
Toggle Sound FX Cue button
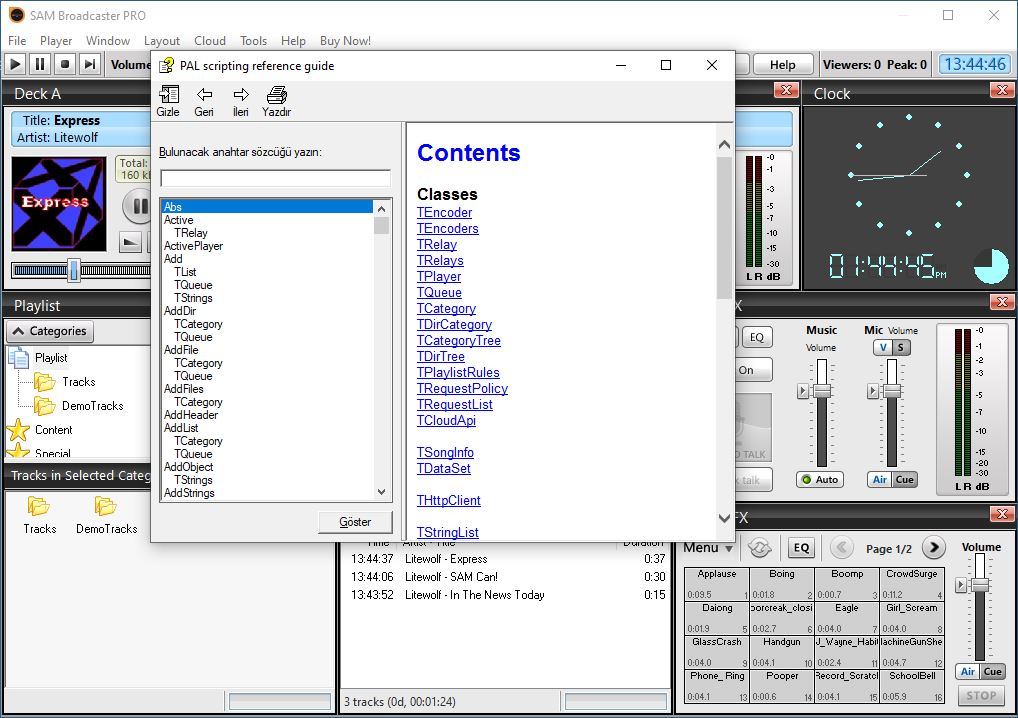993,671
